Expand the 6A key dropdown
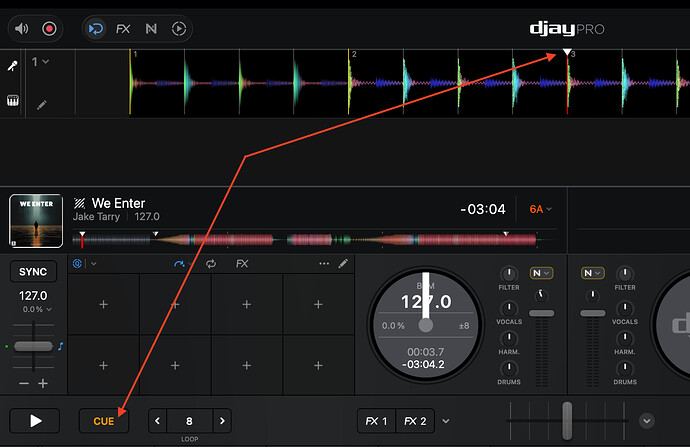Image resolution: width=690 pixels, height=447 pixels. (x=540, y=209)
